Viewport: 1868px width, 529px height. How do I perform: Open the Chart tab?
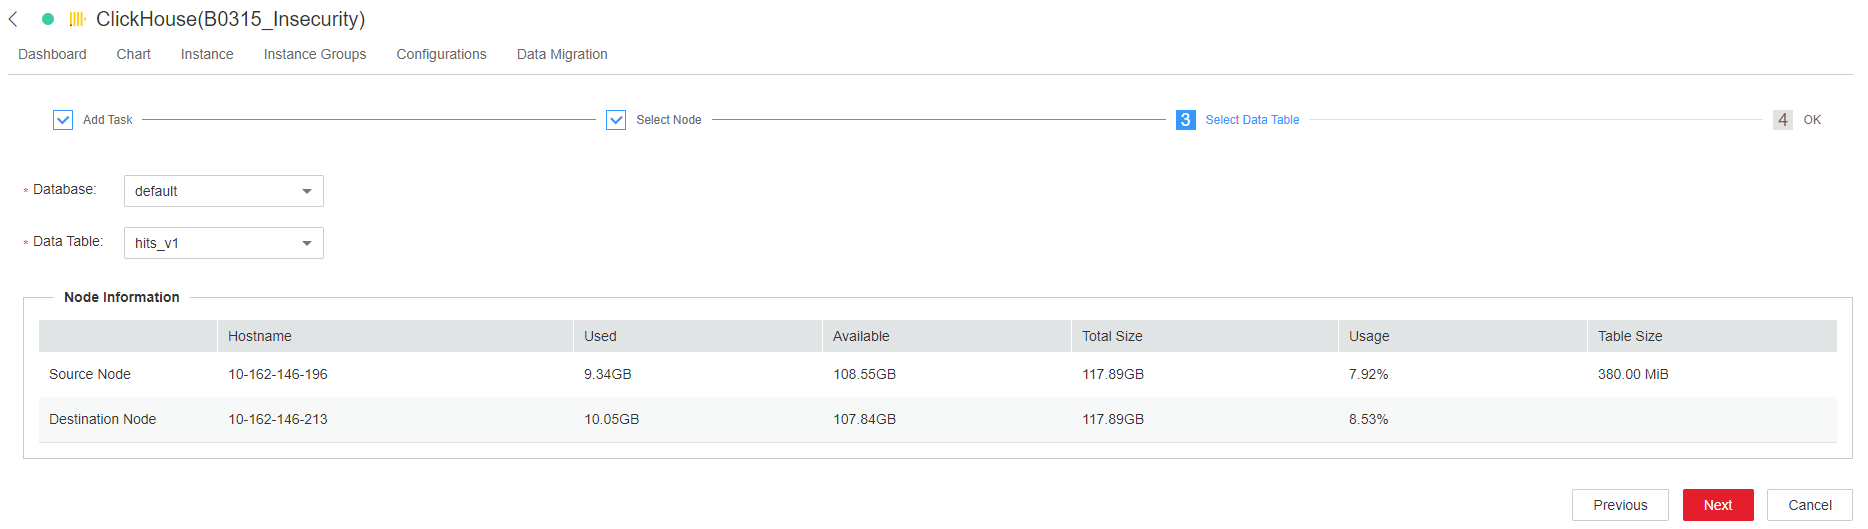click(x=133, y=54)
